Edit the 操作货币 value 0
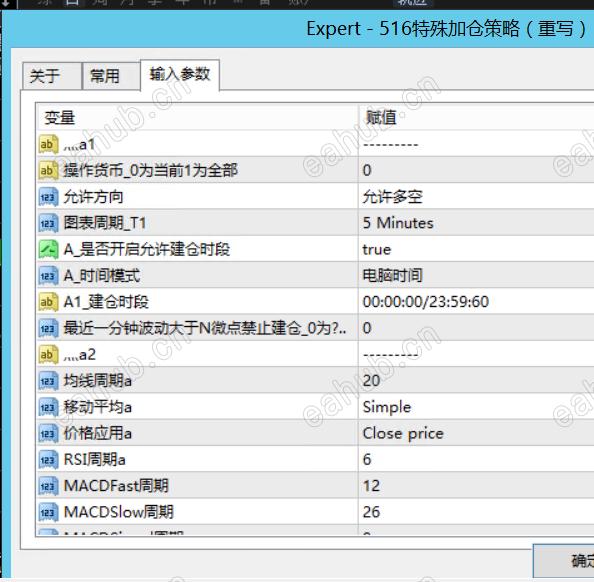The height and width of the screenshot is (582, 594). pyautogui.click(x=476, y=170)
